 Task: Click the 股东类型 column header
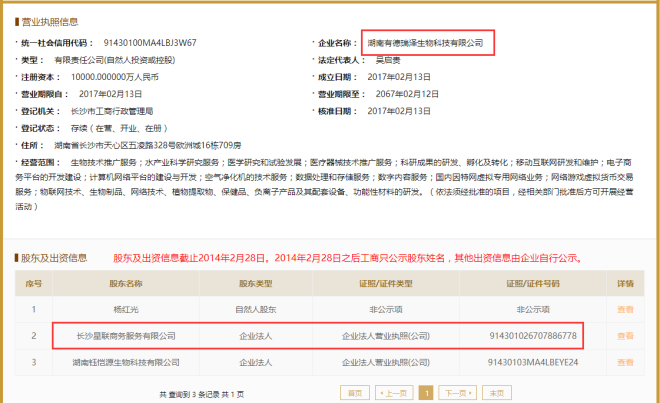click(x=255, y=283)
